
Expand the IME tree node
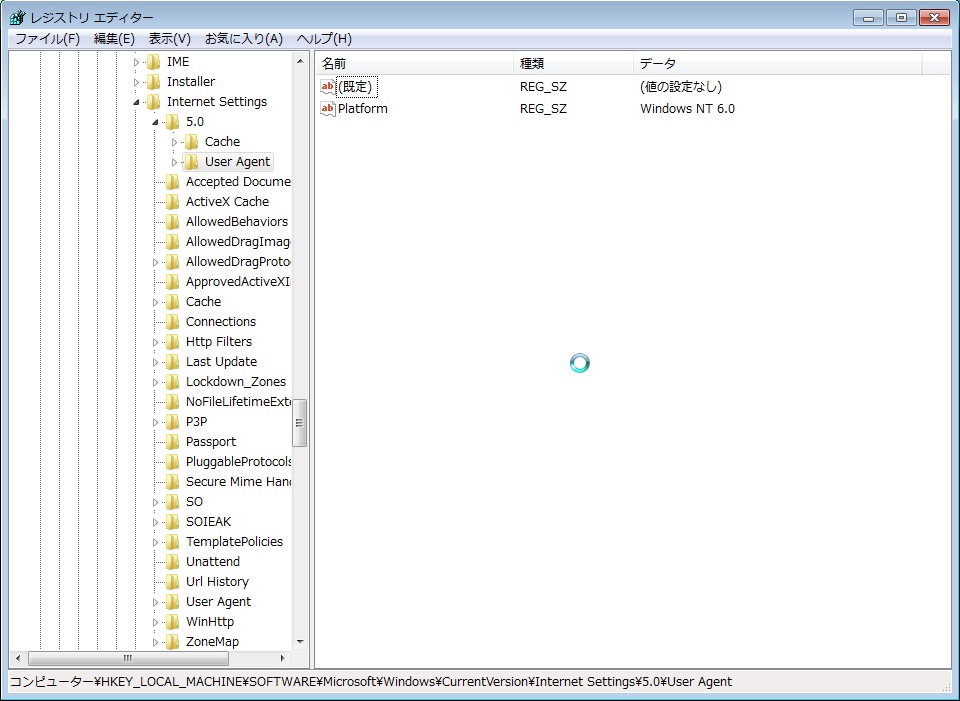[x=136, y=62]
